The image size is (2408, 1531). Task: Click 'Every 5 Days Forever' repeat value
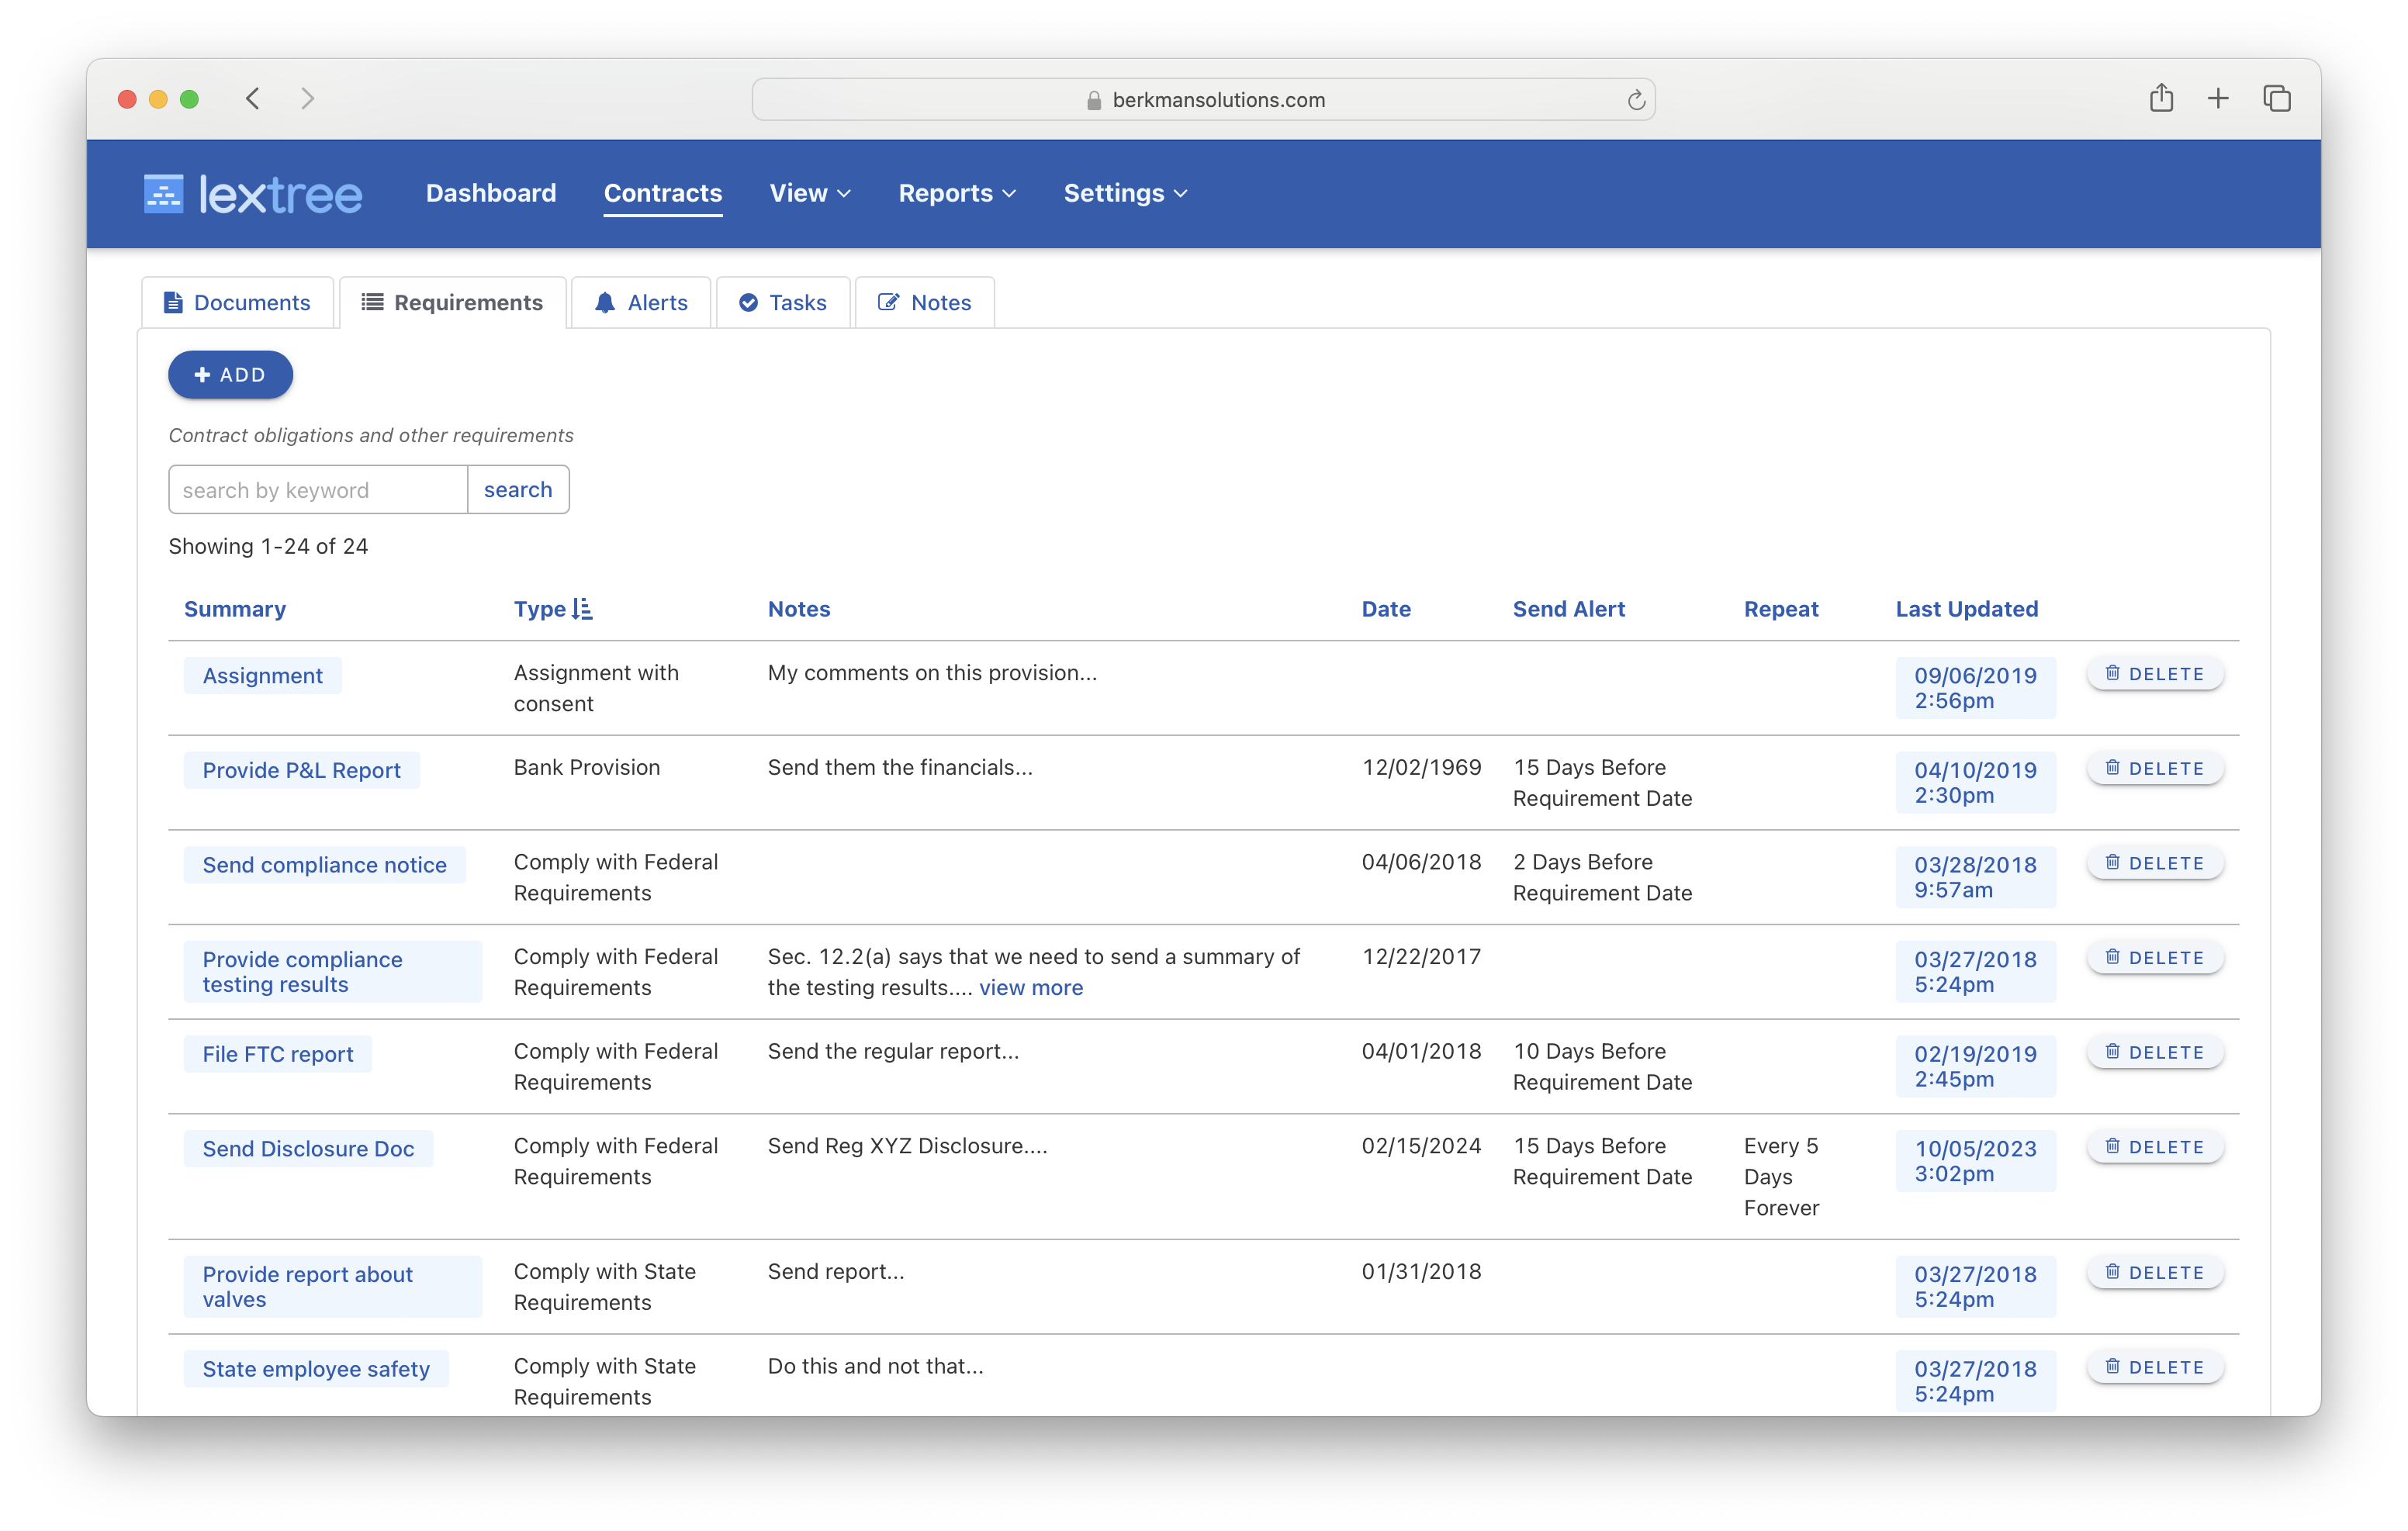(x=1781, y=1177)
